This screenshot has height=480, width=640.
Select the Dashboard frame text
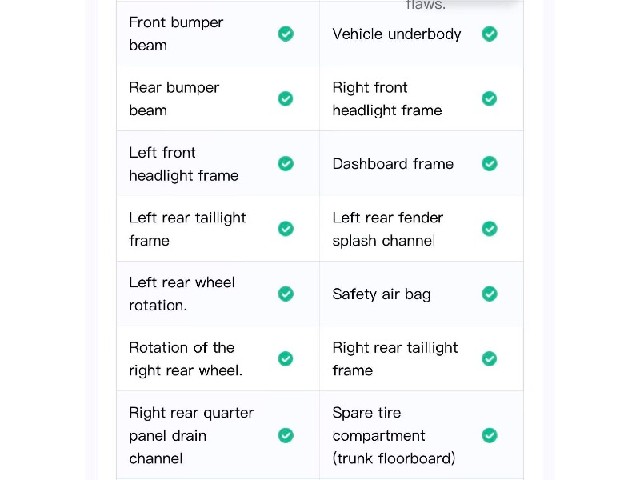coord(393,164)
